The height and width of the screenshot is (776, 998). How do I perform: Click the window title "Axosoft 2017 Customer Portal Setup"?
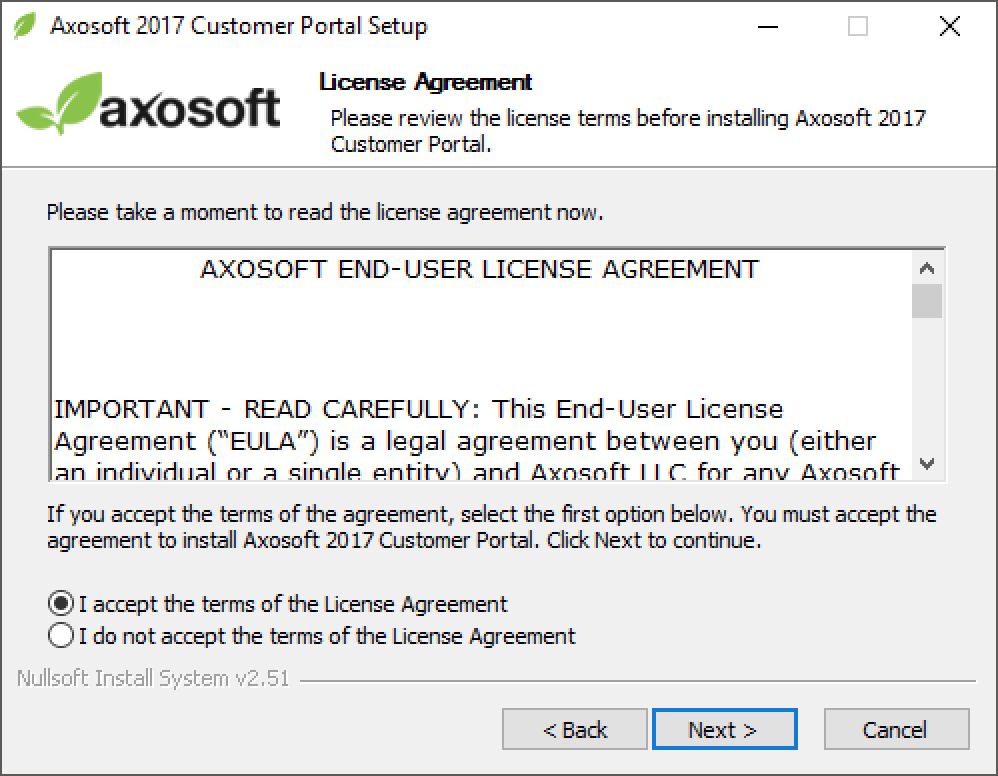[239, 26]
